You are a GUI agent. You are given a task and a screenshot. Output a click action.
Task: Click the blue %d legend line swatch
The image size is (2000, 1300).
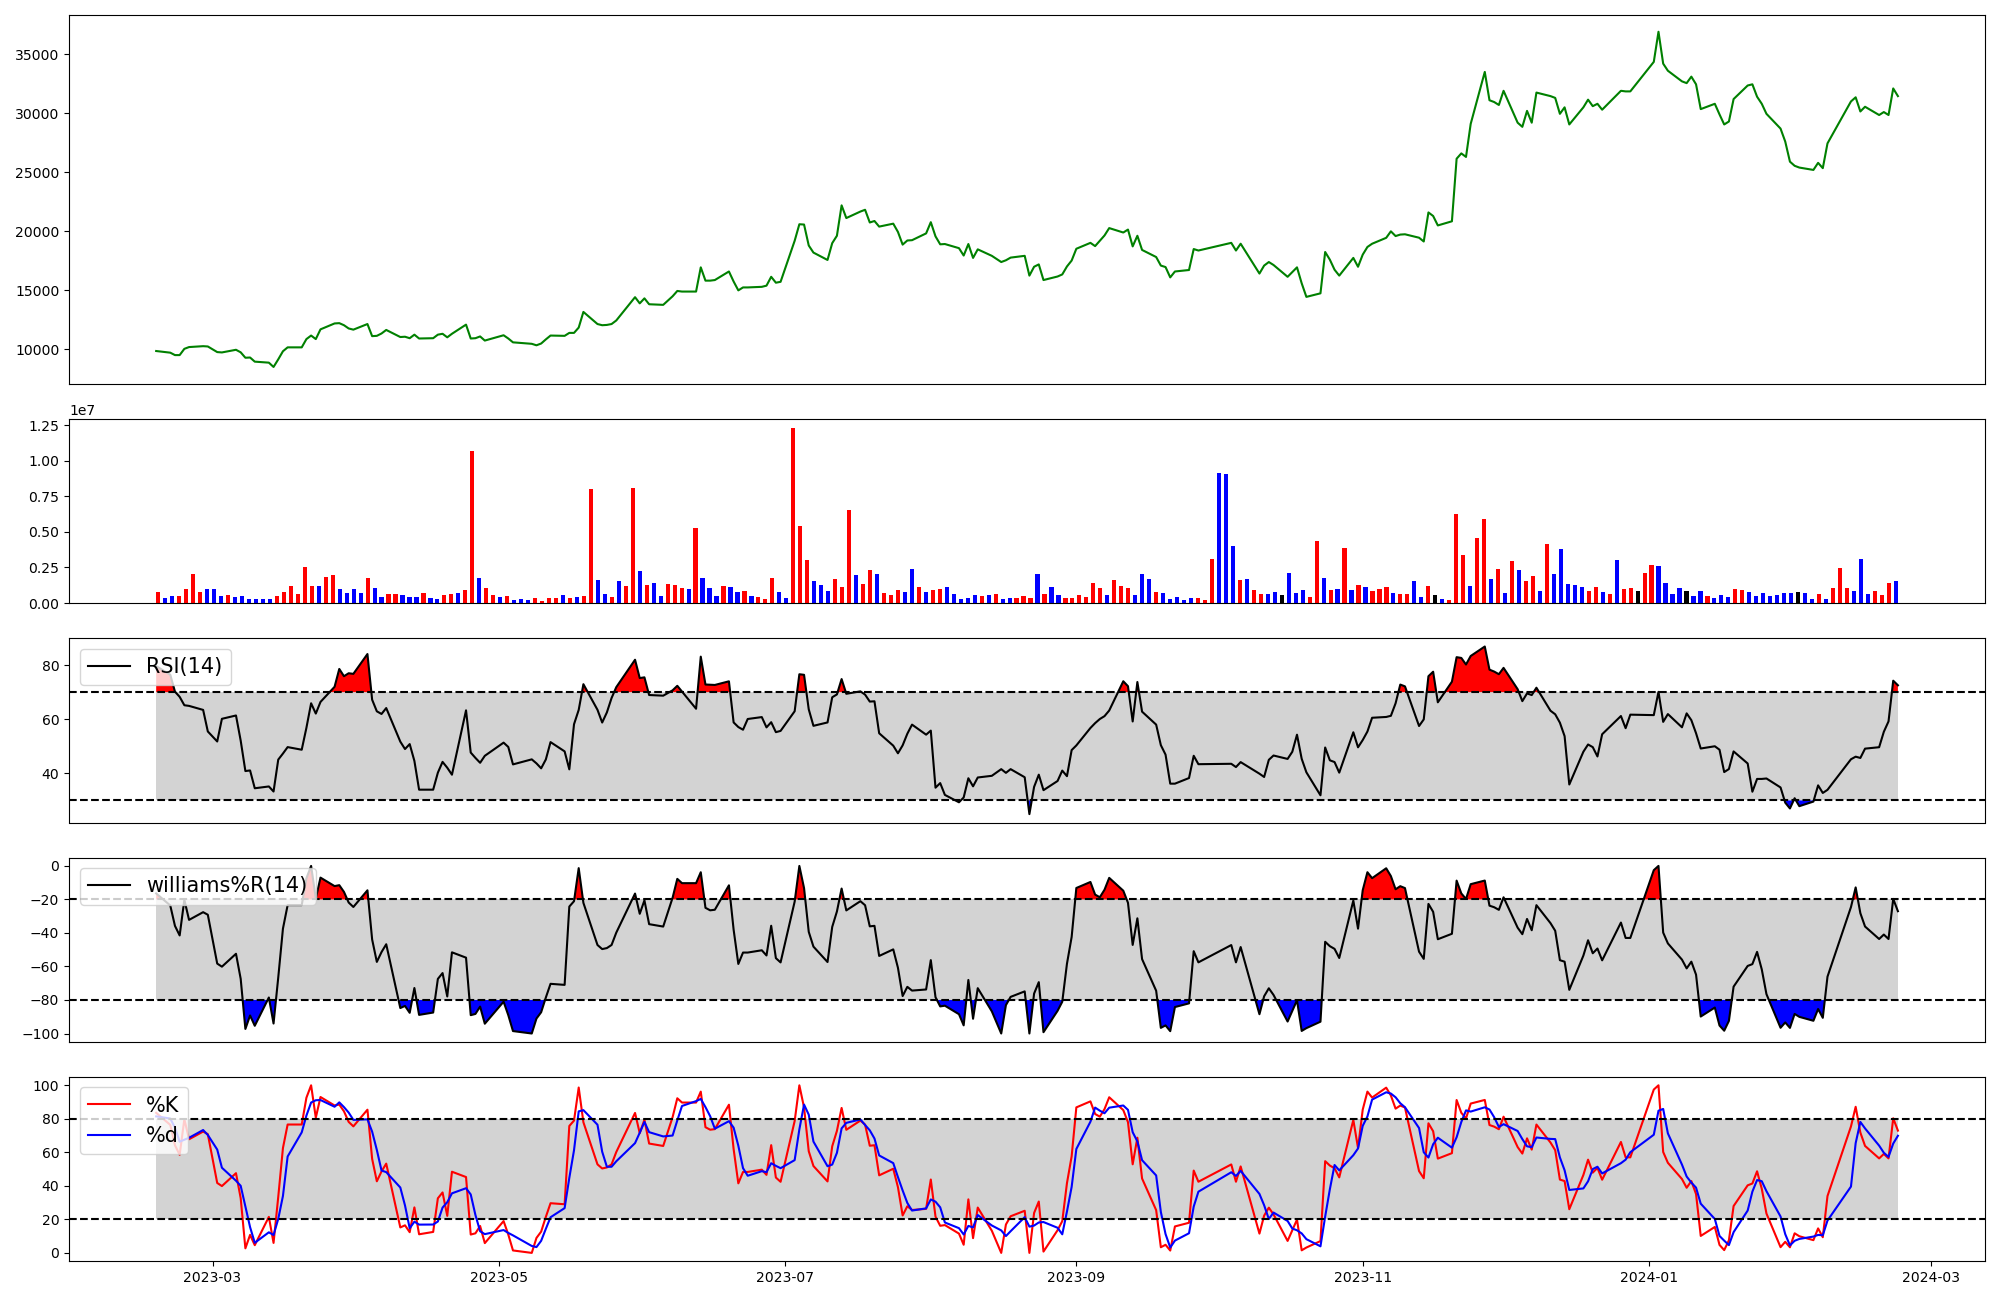pos(109,1135)
